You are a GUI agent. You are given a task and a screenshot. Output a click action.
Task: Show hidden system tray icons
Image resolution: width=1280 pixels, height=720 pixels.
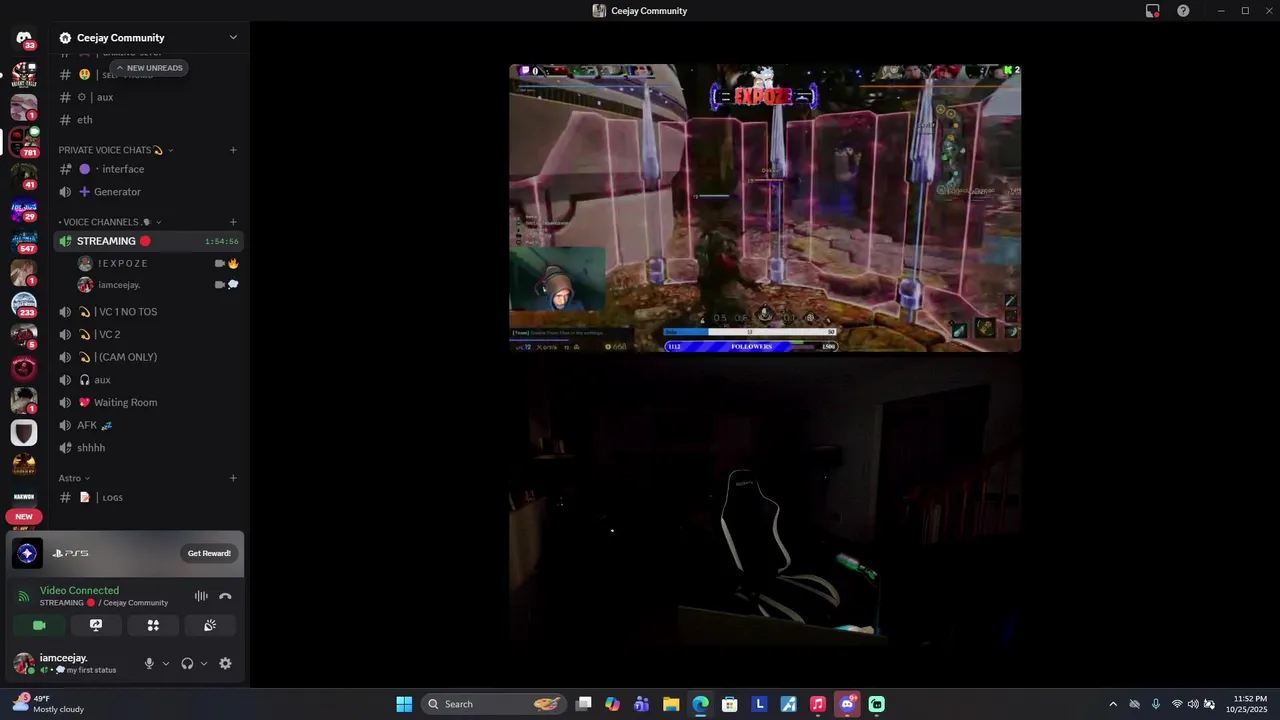pyautogui.click(x=1113, y=704)
